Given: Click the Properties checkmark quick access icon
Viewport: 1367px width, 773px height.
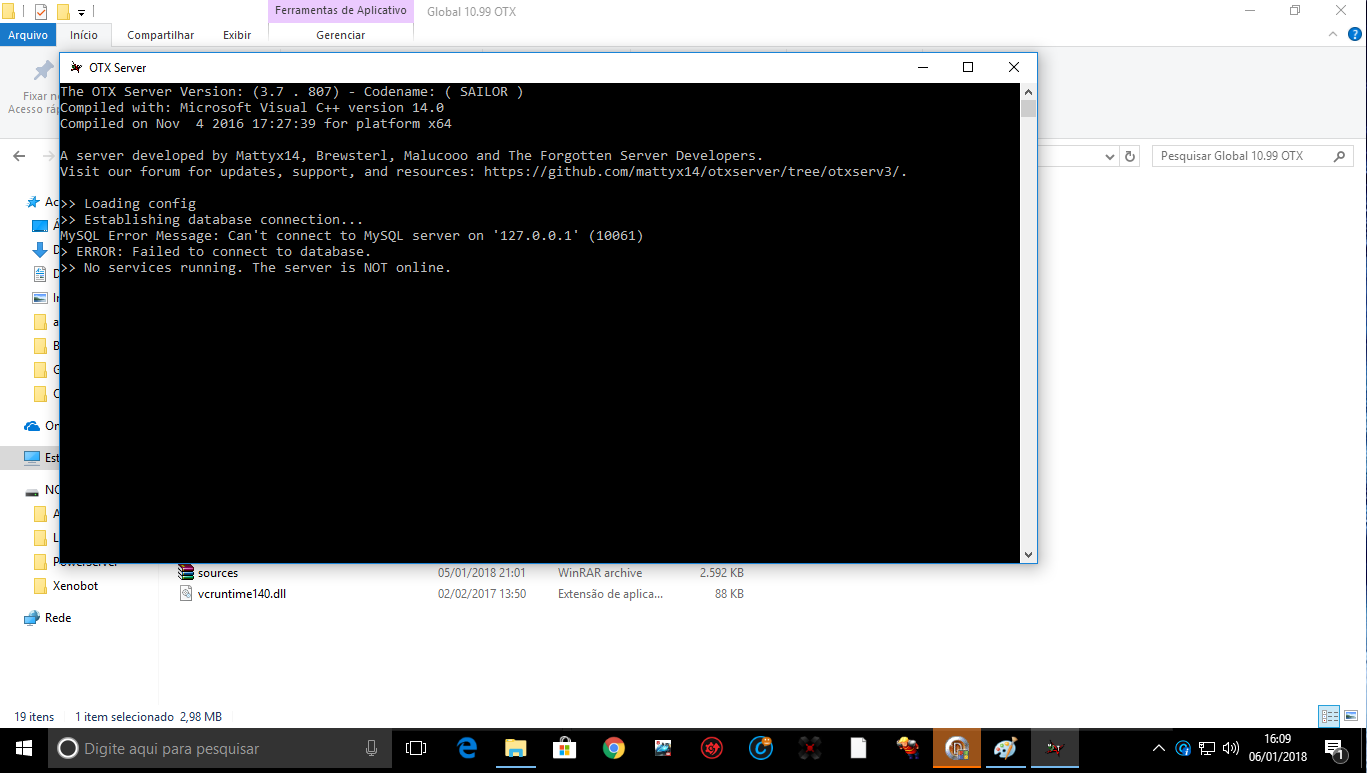Looking at the screenshot, I should click(x=41, y=12).
